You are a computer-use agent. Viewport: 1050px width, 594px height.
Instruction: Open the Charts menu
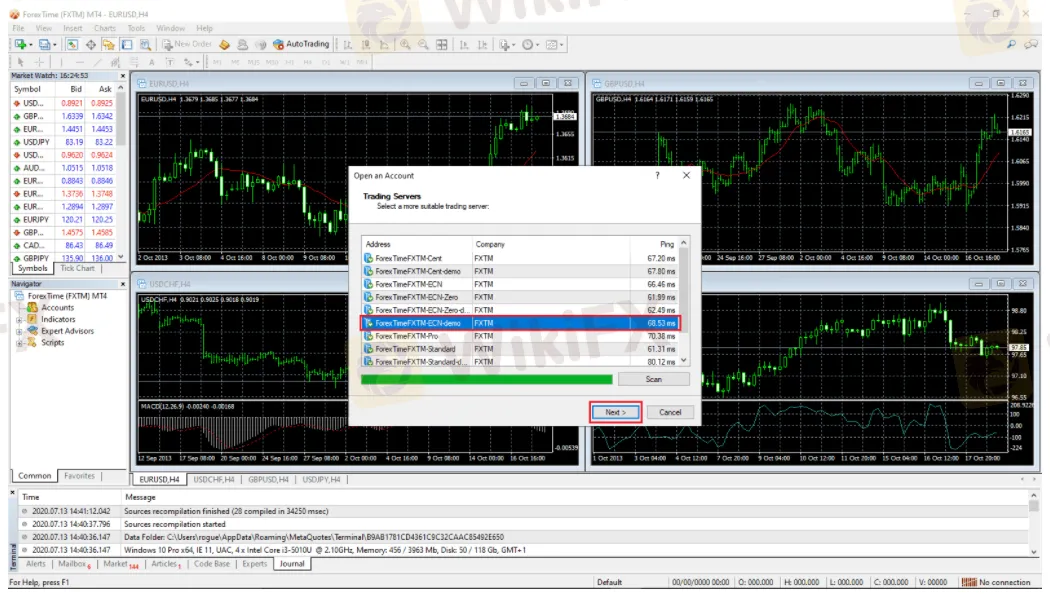click(104, 28)
